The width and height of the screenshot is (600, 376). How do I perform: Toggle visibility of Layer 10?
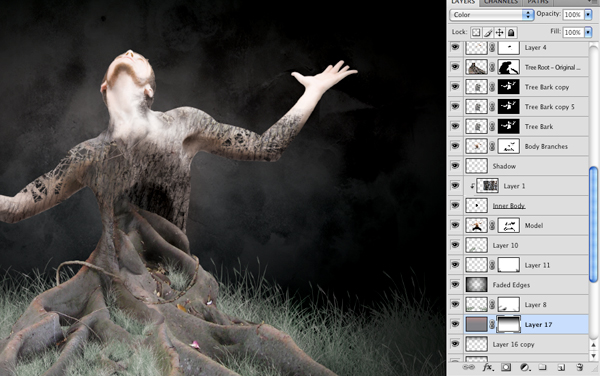(x=455, y=245)
